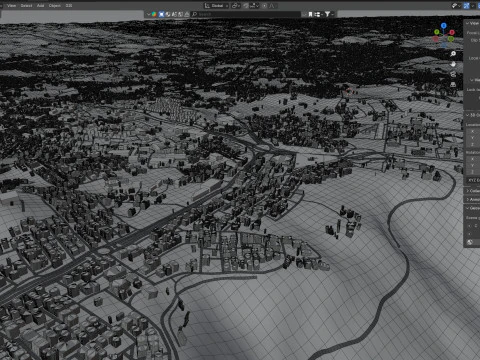Click the 3D Cursor Location Z field

coord(473,144)
